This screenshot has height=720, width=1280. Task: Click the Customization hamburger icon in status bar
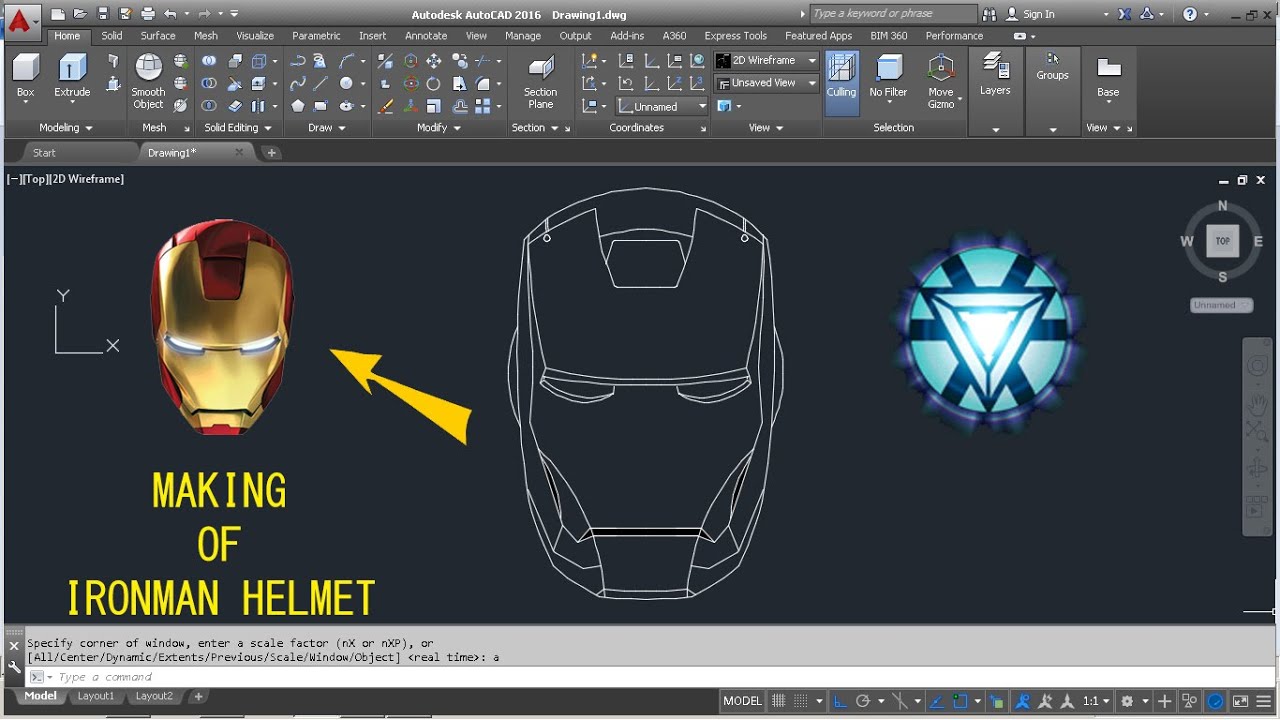click(1264, 701)
